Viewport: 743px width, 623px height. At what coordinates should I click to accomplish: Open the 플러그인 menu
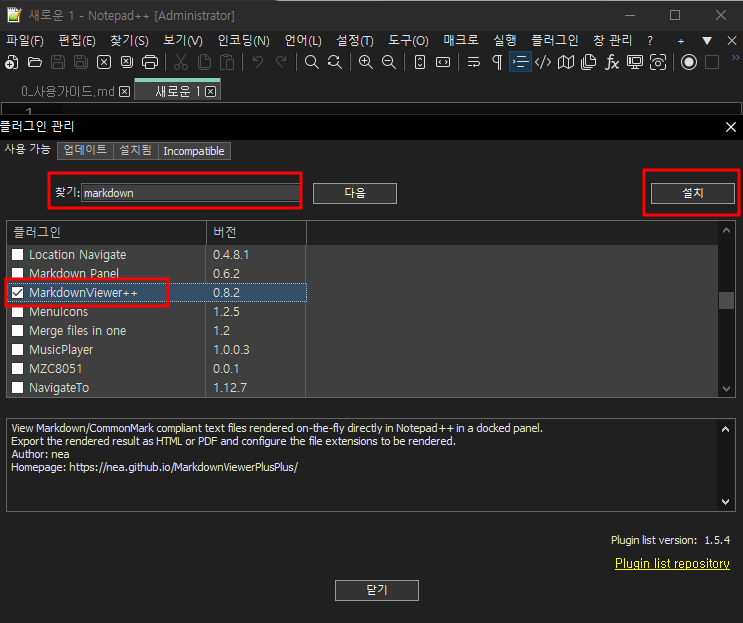click(554, 41)
